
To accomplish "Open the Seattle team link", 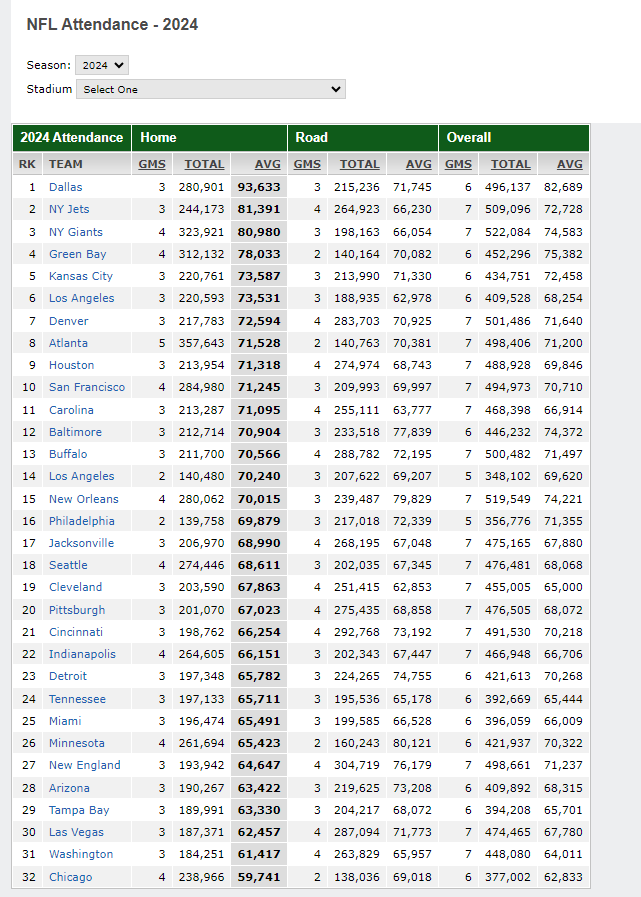I will coord(68,565).
